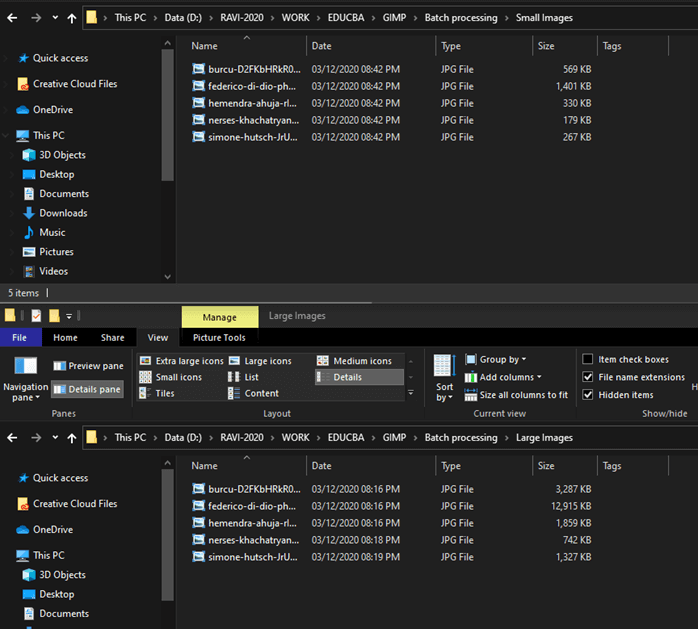
Task: Open recent locations dropdown in Small Images window
Action: (55, 18)
